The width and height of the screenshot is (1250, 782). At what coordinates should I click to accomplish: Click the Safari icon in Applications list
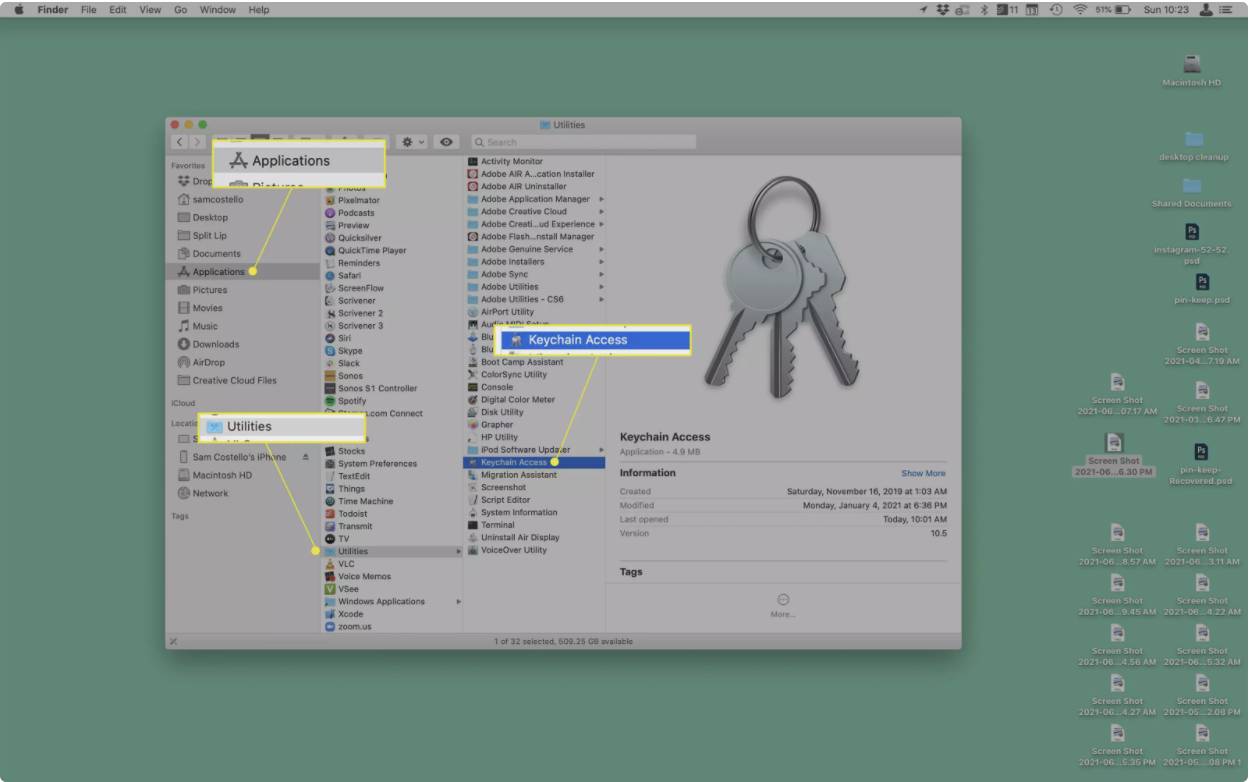(330, 276)
